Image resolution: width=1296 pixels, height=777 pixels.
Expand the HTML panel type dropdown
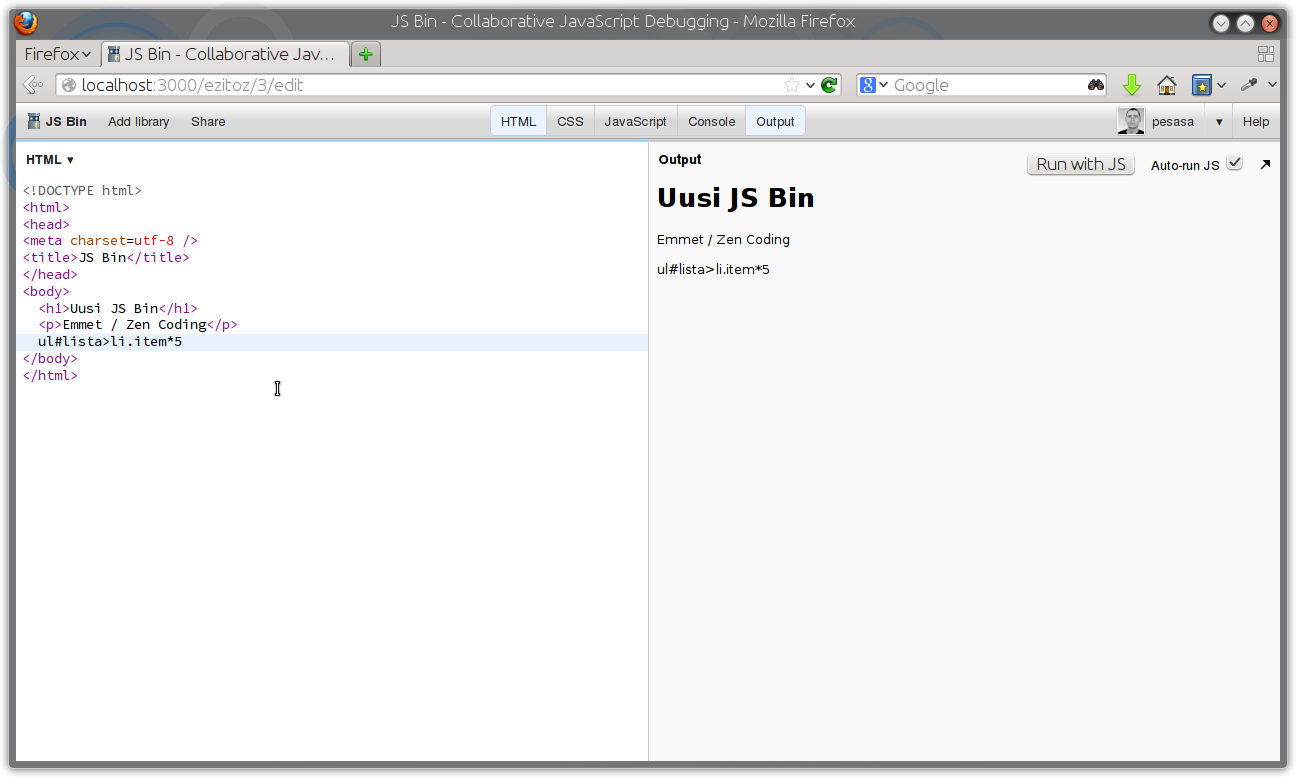click(50, 160)
